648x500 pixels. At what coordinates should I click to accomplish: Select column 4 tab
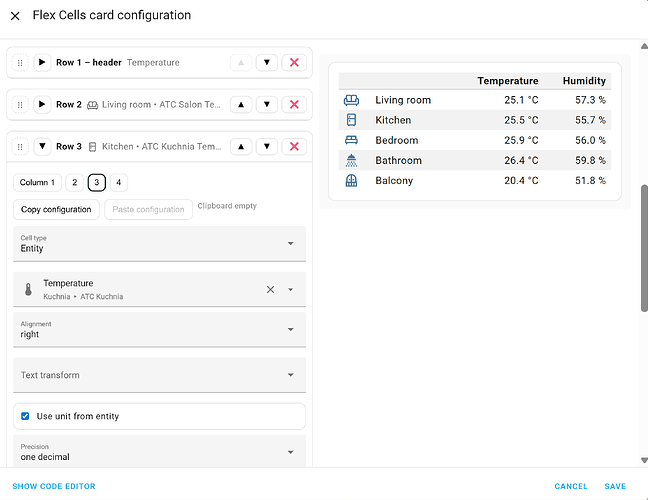pos(118,182)
